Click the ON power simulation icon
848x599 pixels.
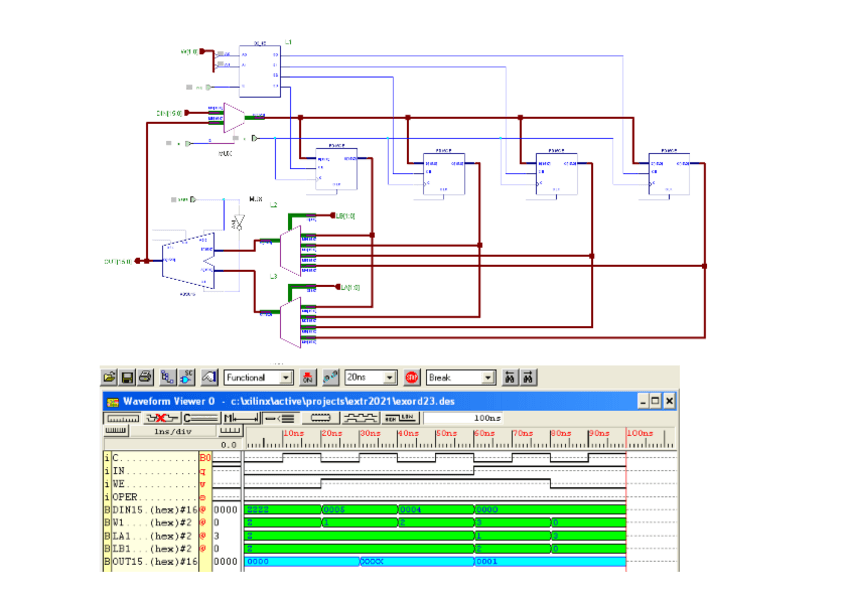click(308, 378)
